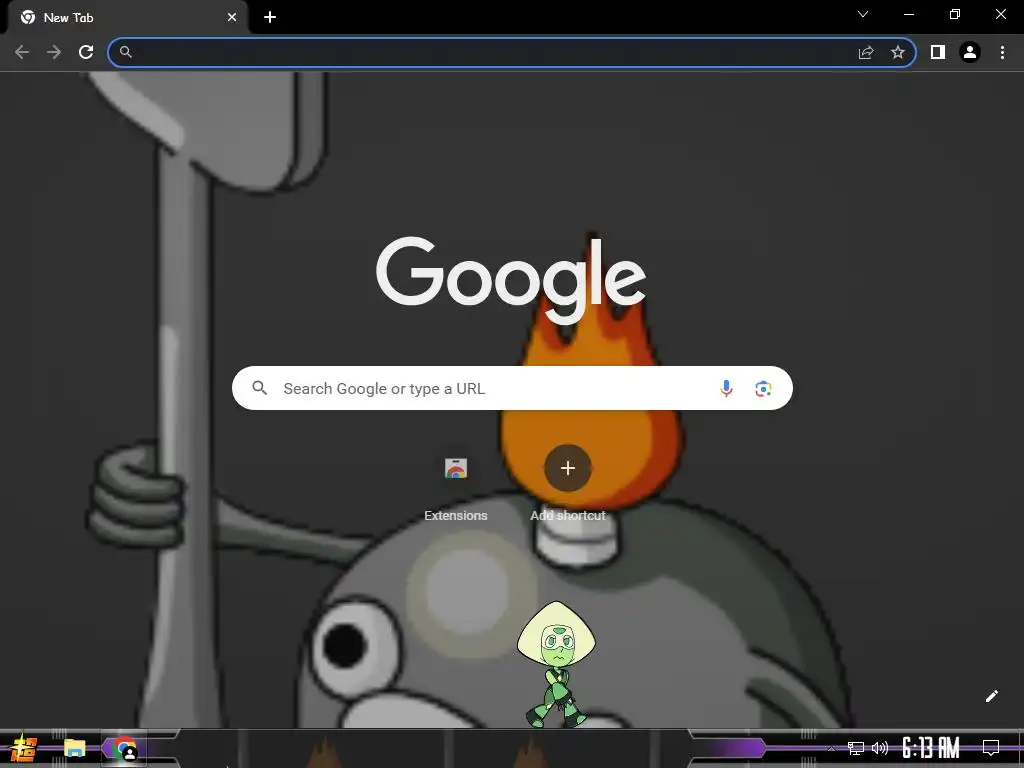The width and height of the screenshot is (1024, 768).
Task: Go back with the browser back arrow
Action: tap(22, 52)
